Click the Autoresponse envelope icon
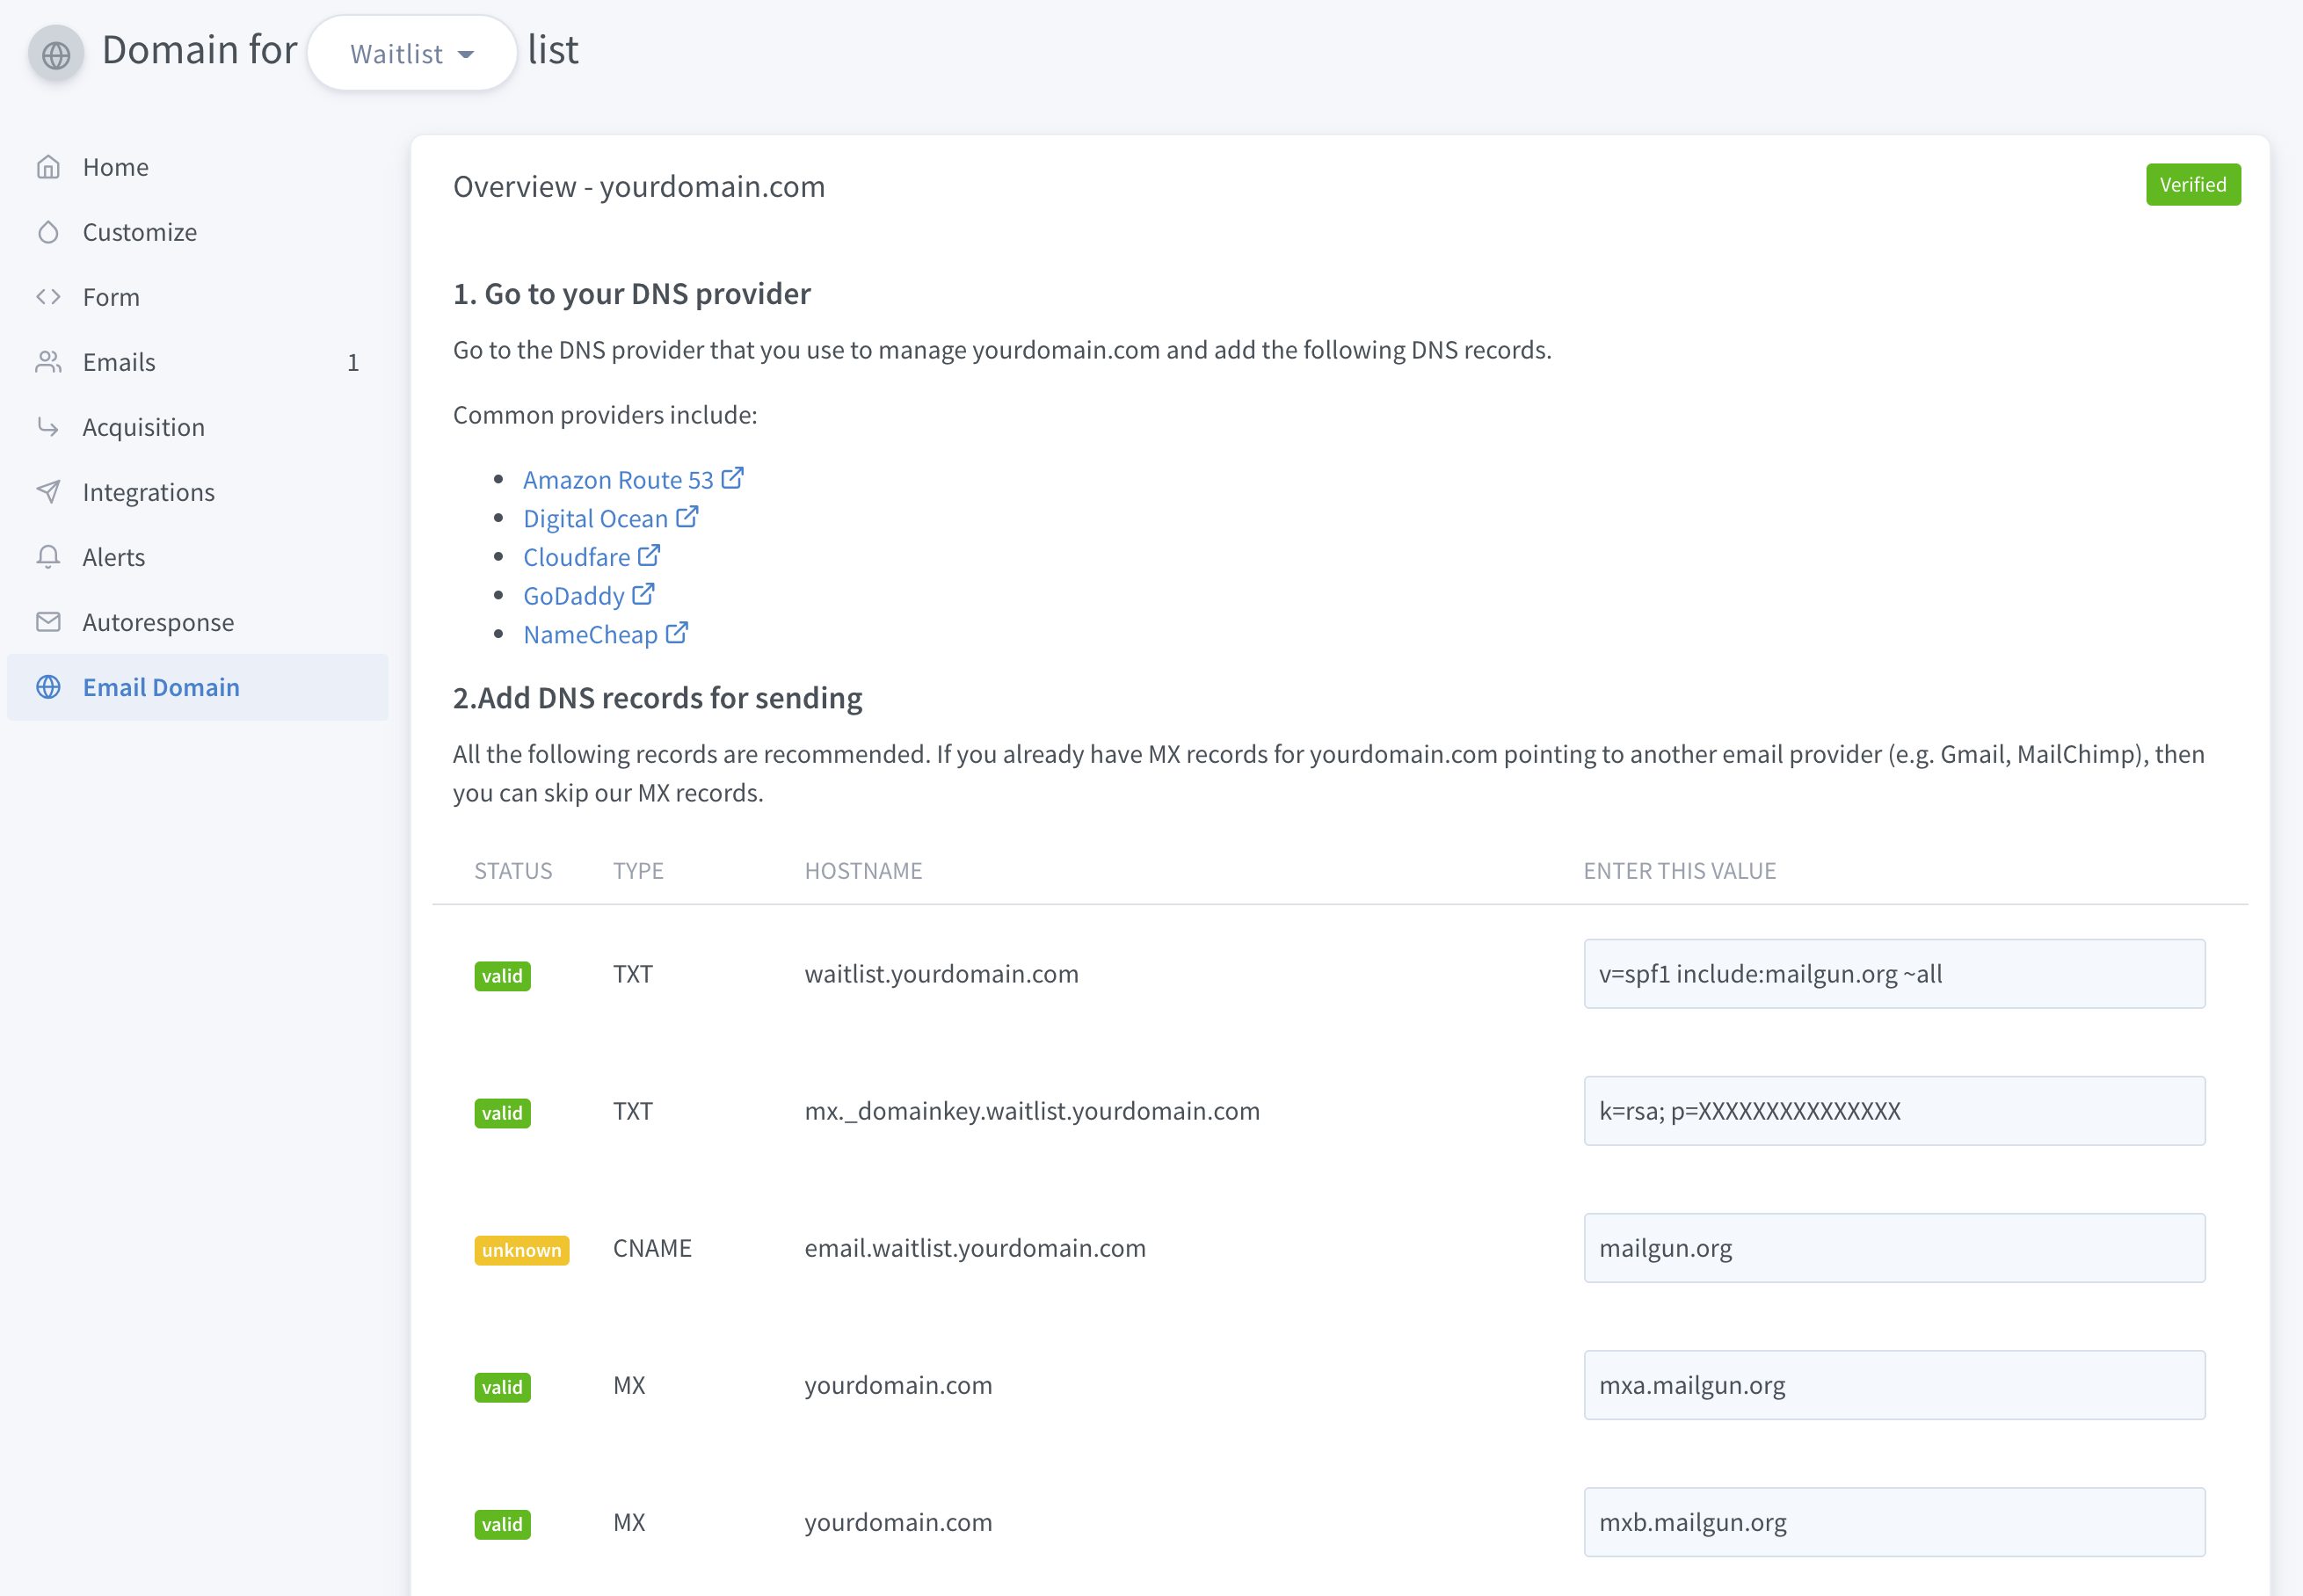 [x=48, y=622]
